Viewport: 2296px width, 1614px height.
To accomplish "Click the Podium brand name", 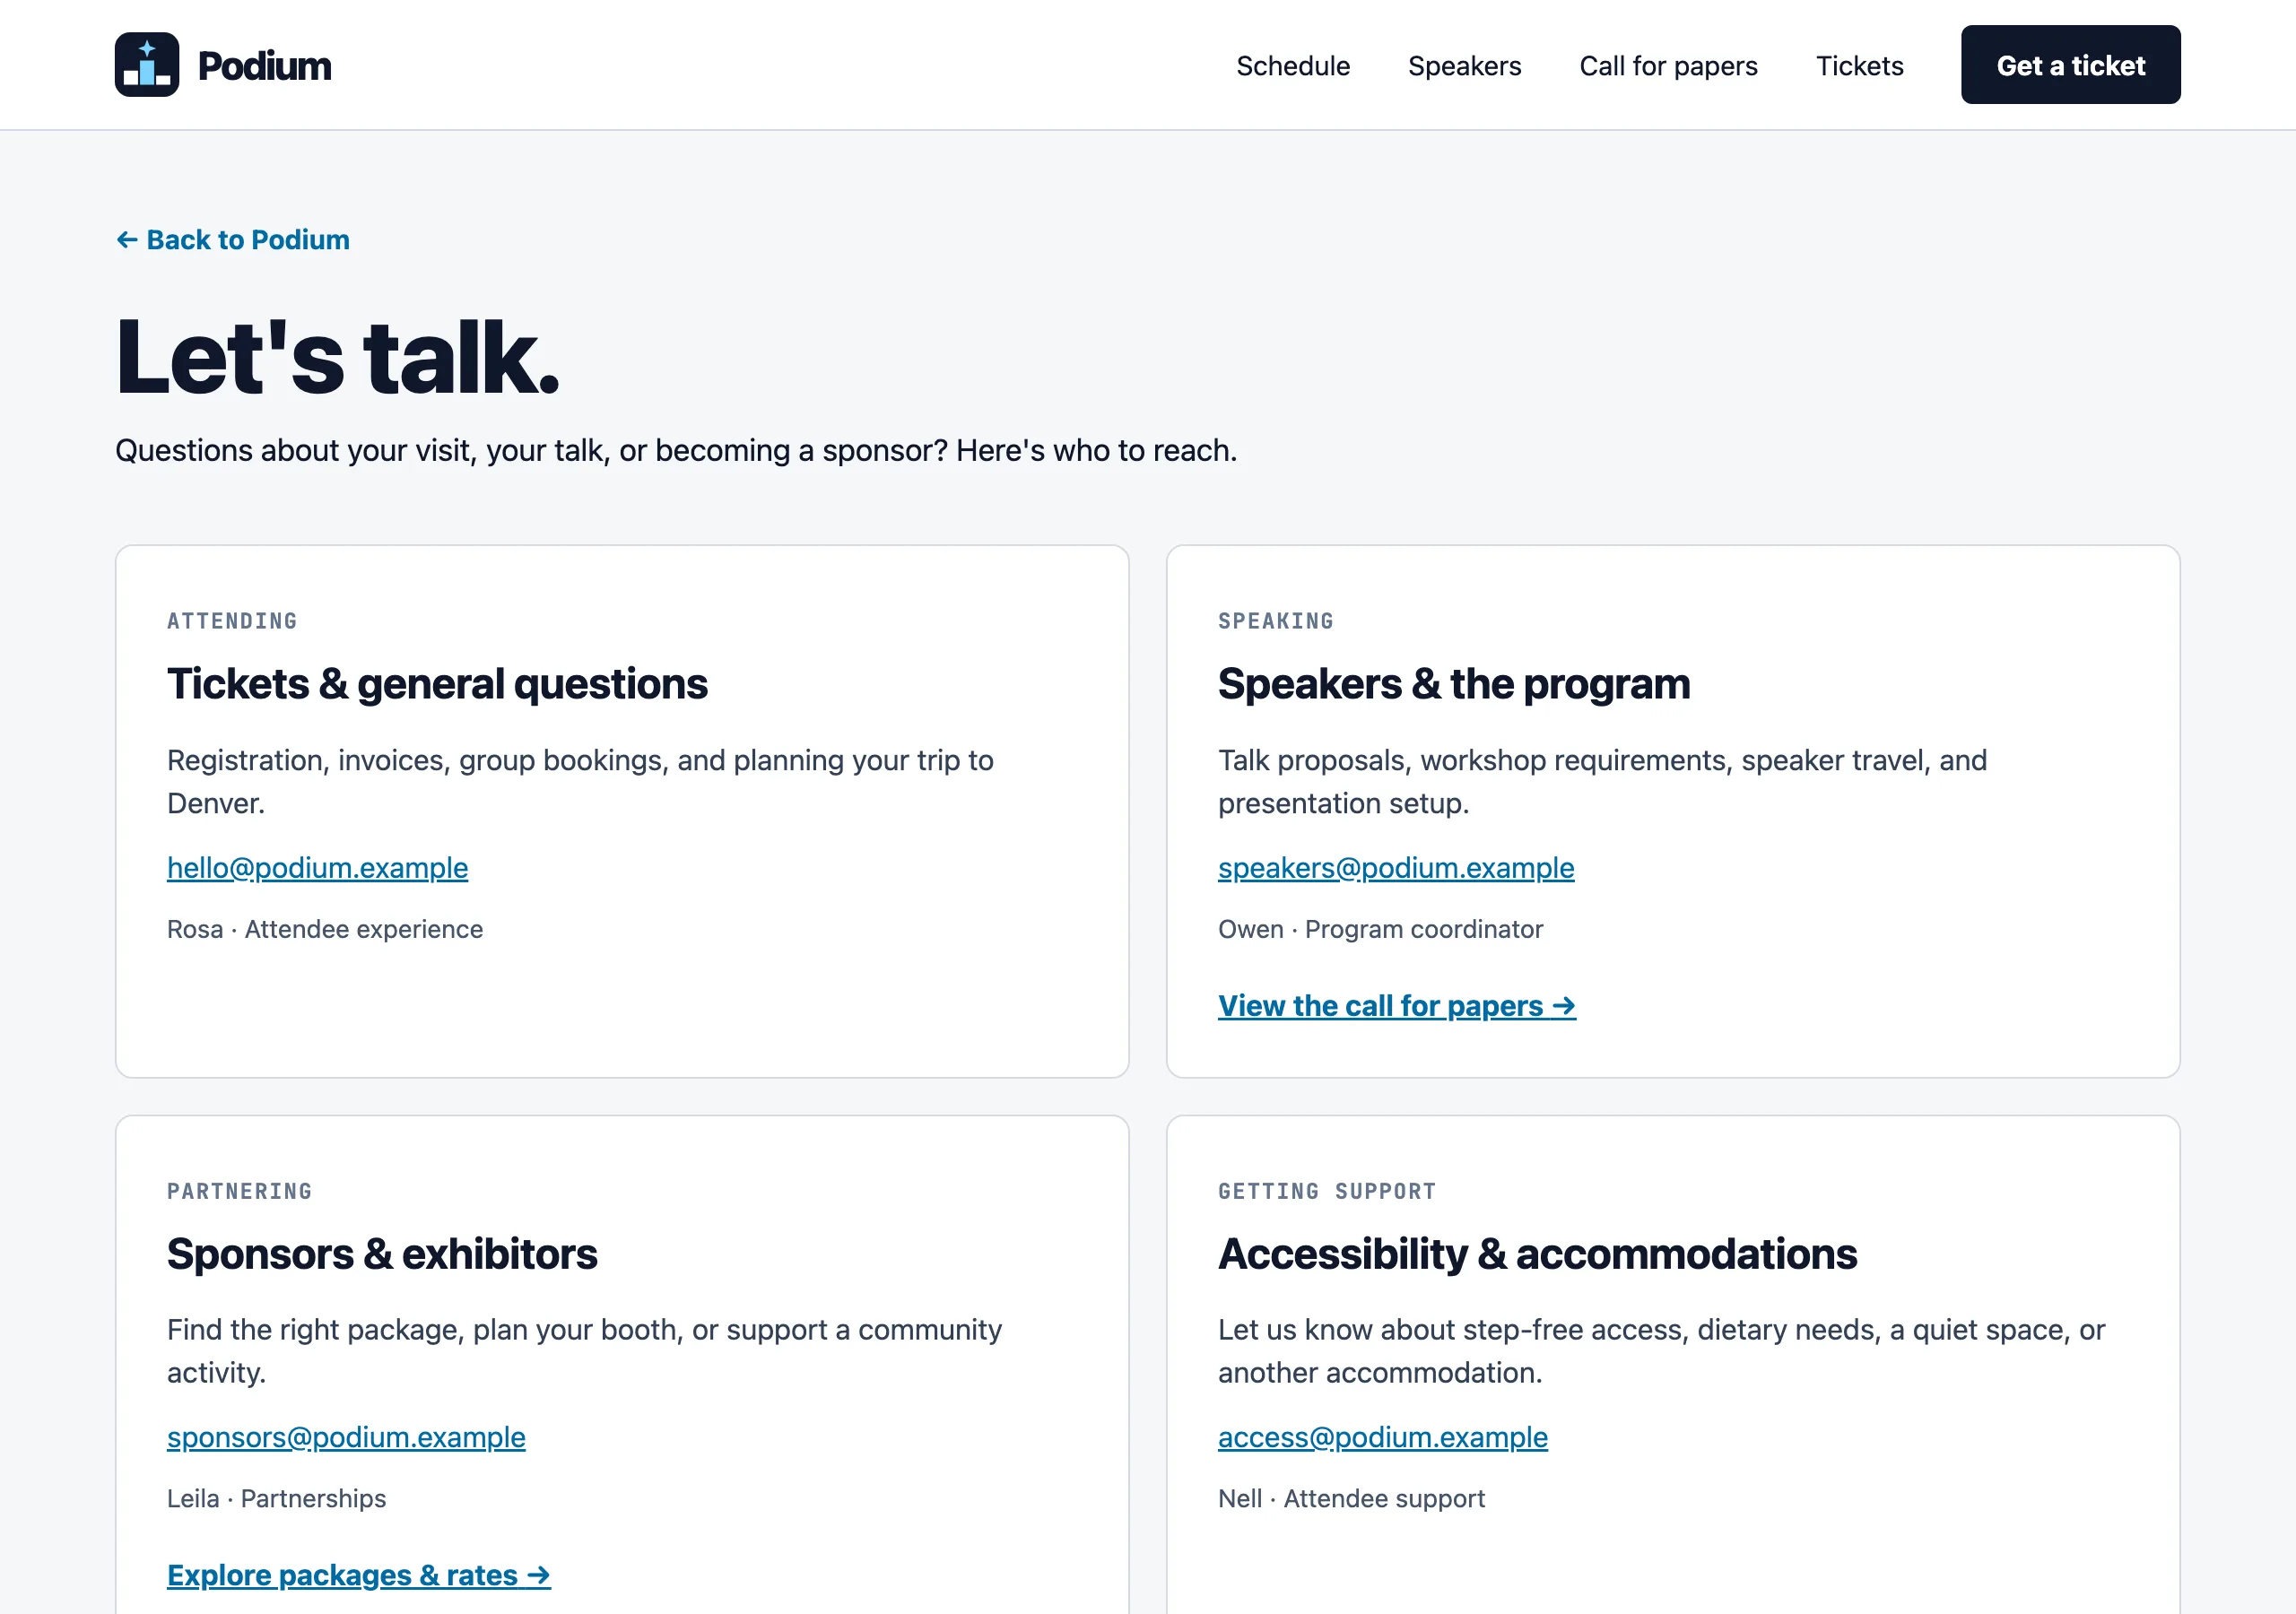I will [264, 66].
